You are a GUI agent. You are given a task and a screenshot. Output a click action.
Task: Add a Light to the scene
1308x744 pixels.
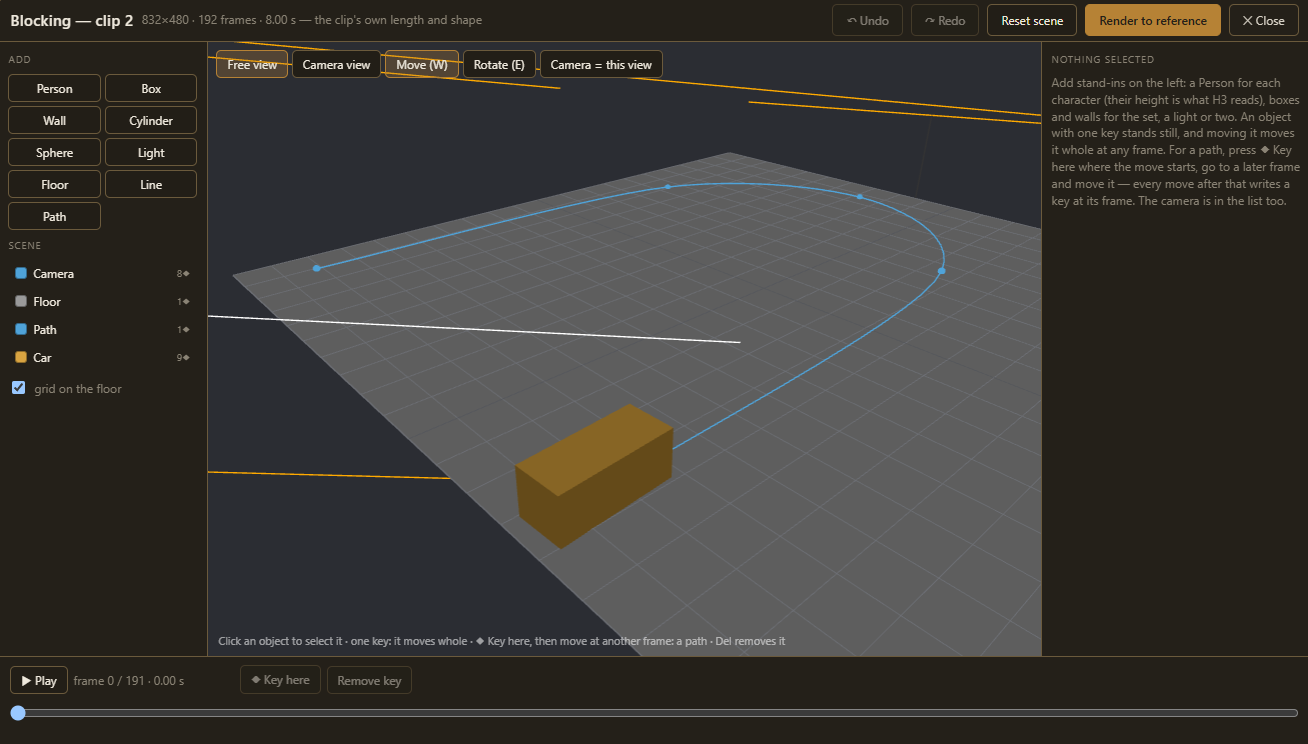[x=151, y=152]
